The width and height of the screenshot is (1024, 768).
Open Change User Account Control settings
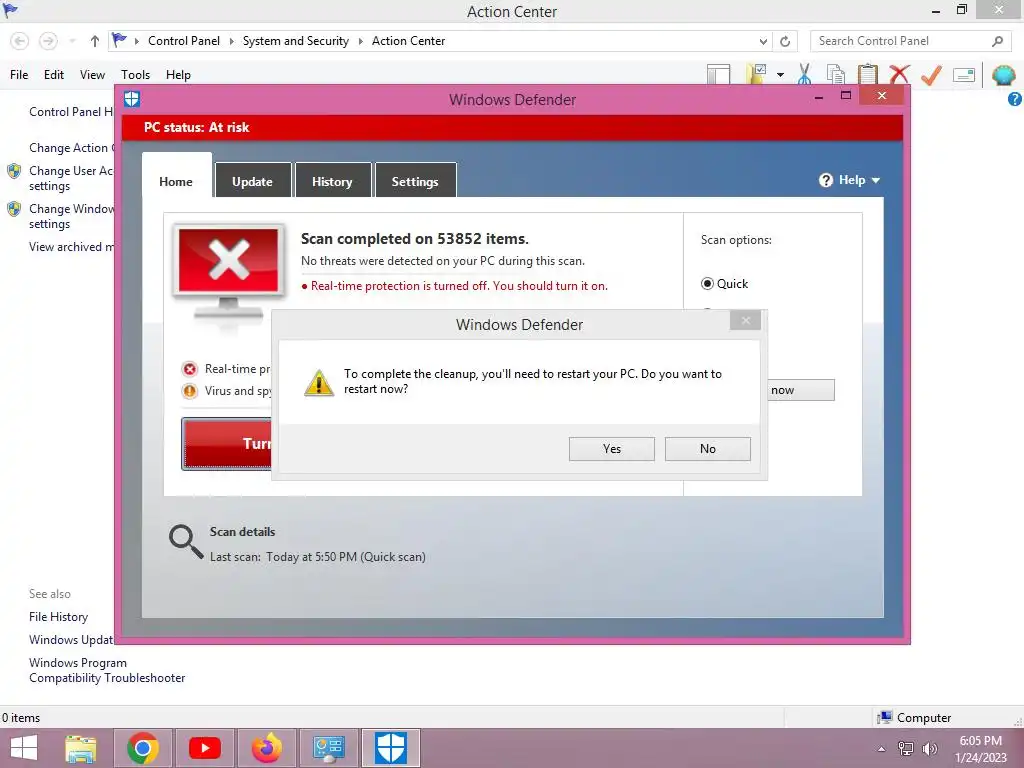pyautogui.click(x=71, y=178)
